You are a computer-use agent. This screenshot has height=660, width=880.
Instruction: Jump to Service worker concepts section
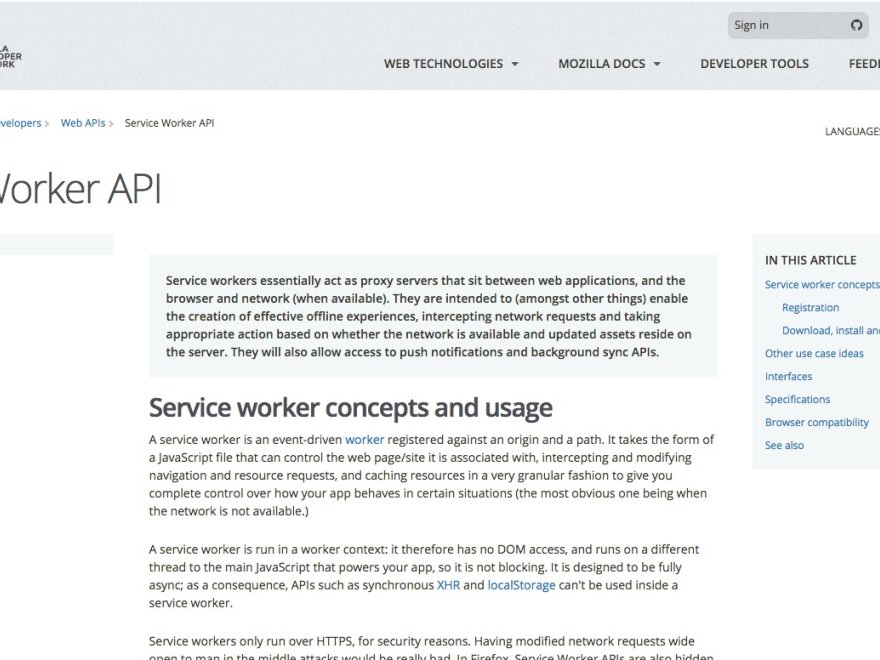tap(822, 284)
